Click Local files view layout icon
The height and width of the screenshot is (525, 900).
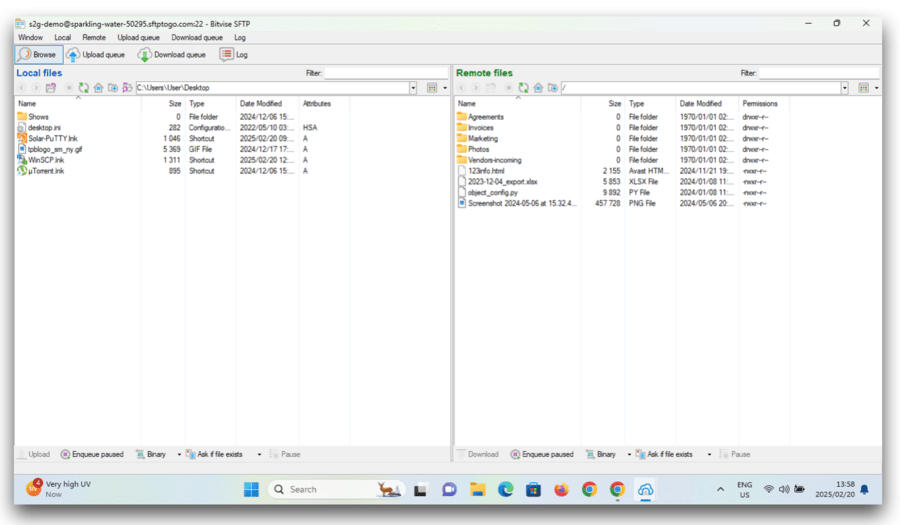point(432,88)
